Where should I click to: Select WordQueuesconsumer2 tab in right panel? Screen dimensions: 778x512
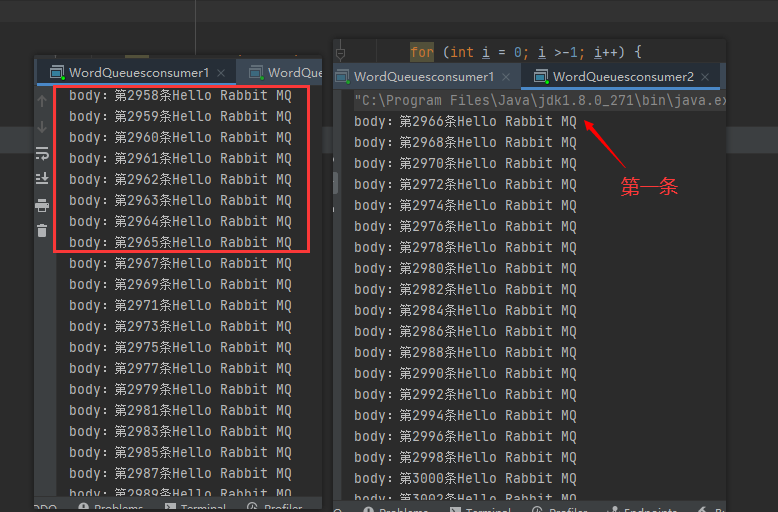(x=623, y=76)
